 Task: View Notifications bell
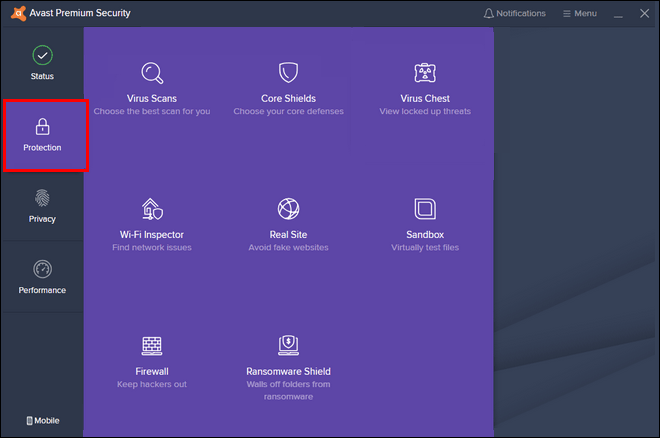[514, 14]
